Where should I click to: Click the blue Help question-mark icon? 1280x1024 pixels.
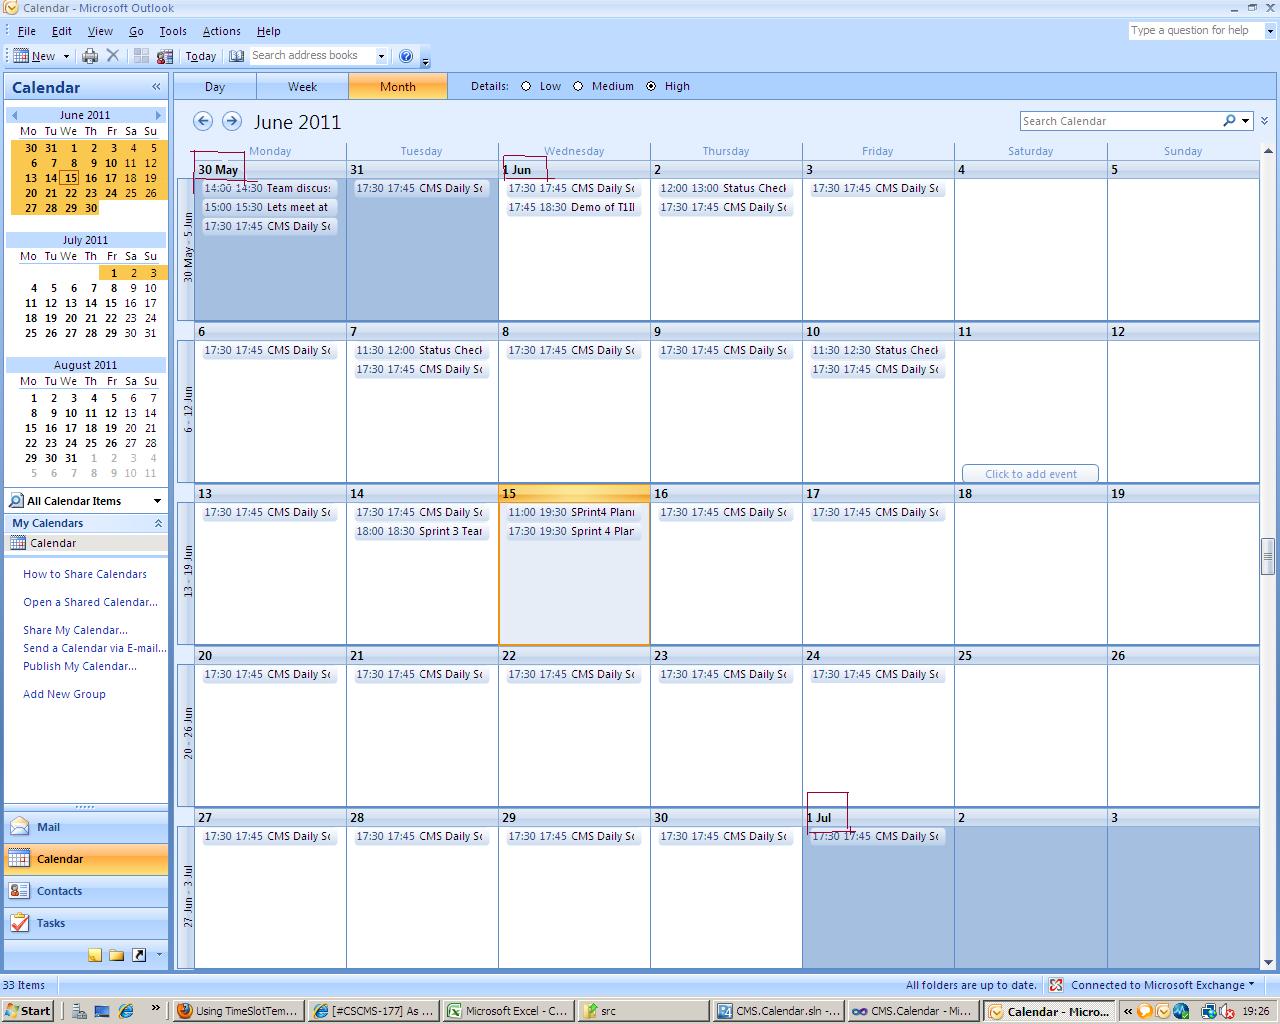click(x=406, y=56)
